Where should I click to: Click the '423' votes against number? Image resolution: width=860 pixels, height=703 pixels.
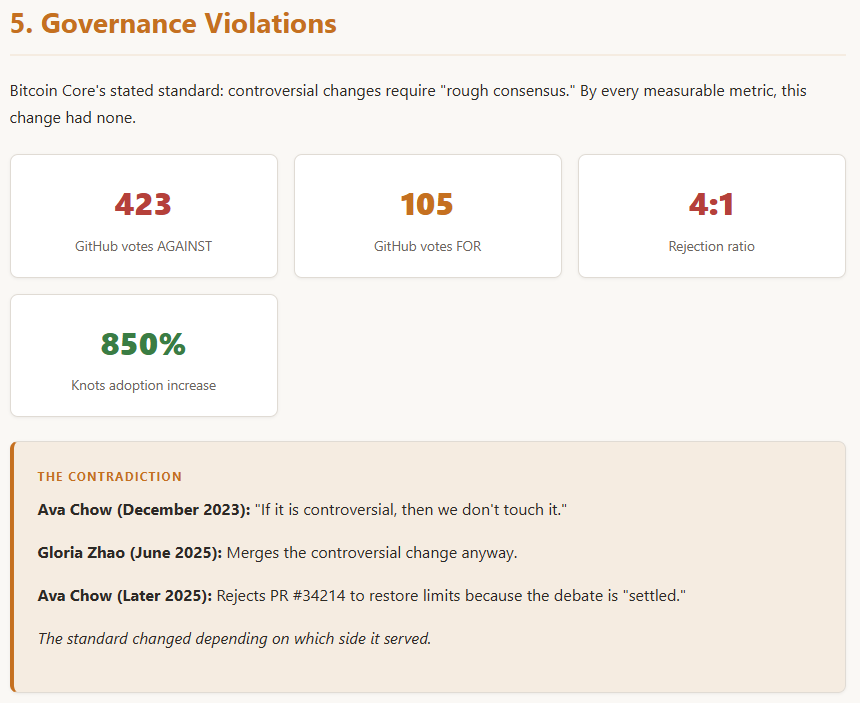(143, 205)
